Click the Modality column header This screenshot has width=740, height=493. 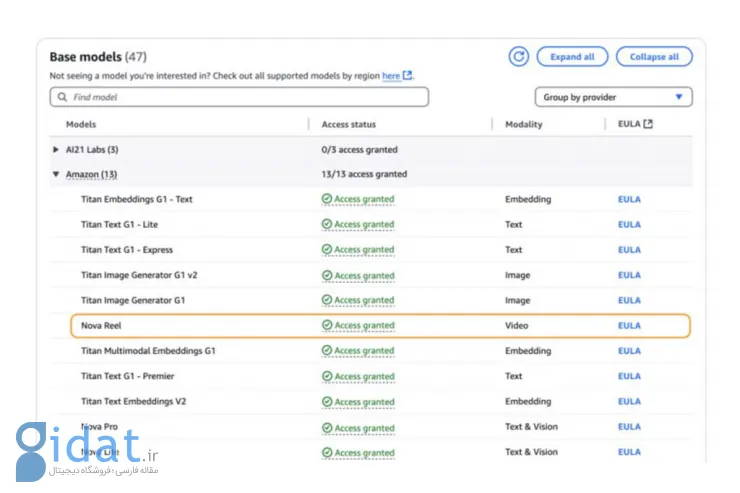click(x=523, y=124)
